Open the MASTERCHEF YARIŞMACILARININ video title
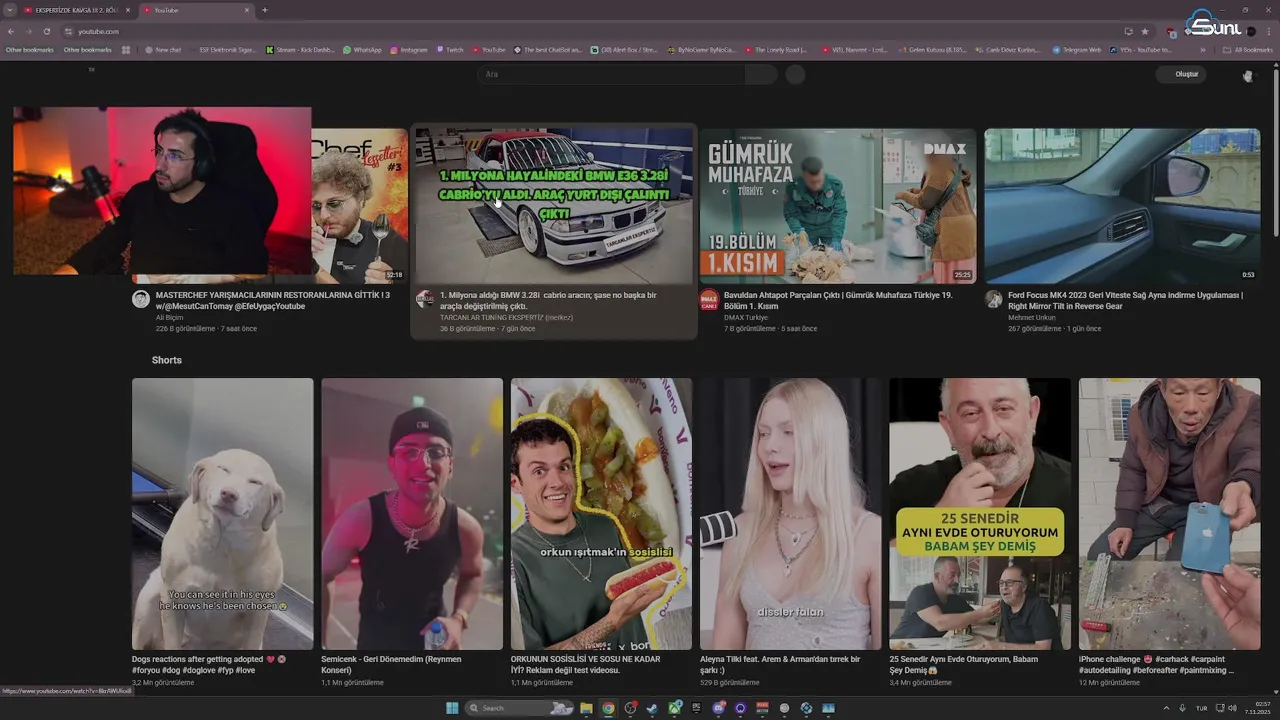This screenshot has height=720, width=1280. coord(273,300)
